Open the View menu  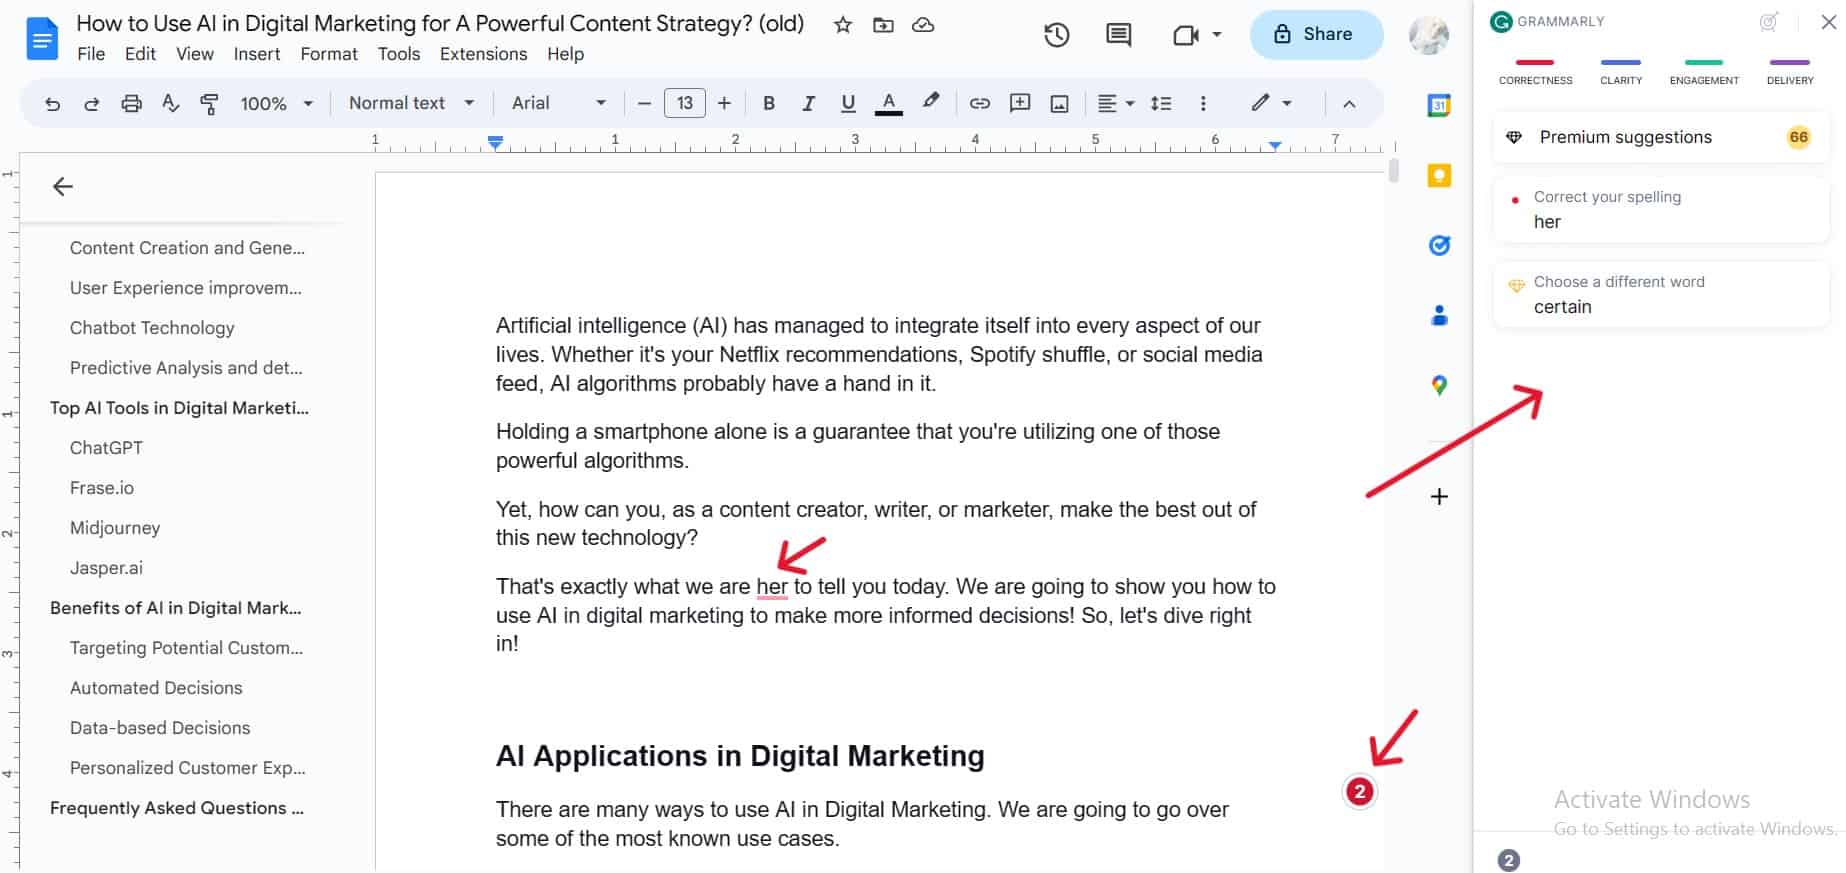[x=195, y=54]
